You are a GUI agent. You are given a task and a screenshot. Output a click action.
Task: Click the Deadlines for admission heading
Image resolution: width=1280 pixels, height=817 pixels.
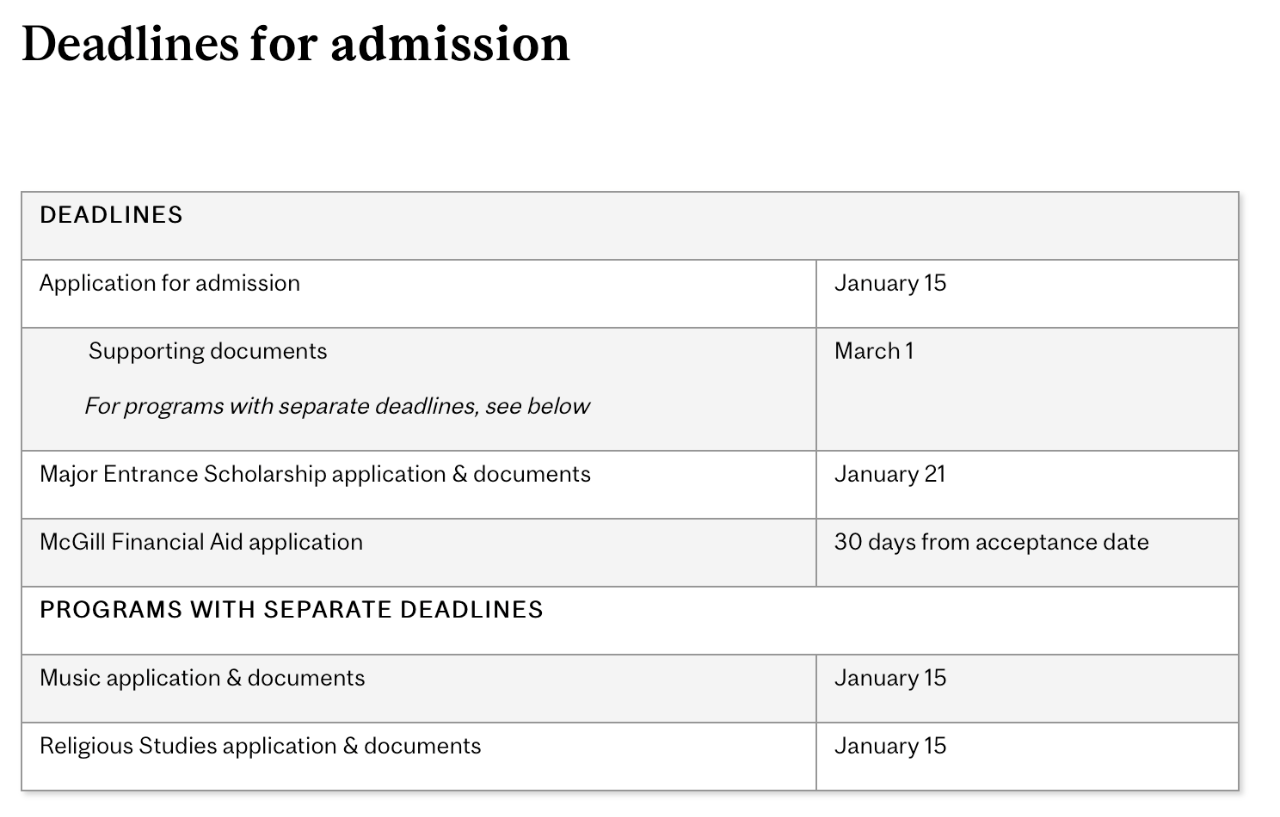click(x=296, y=44)
